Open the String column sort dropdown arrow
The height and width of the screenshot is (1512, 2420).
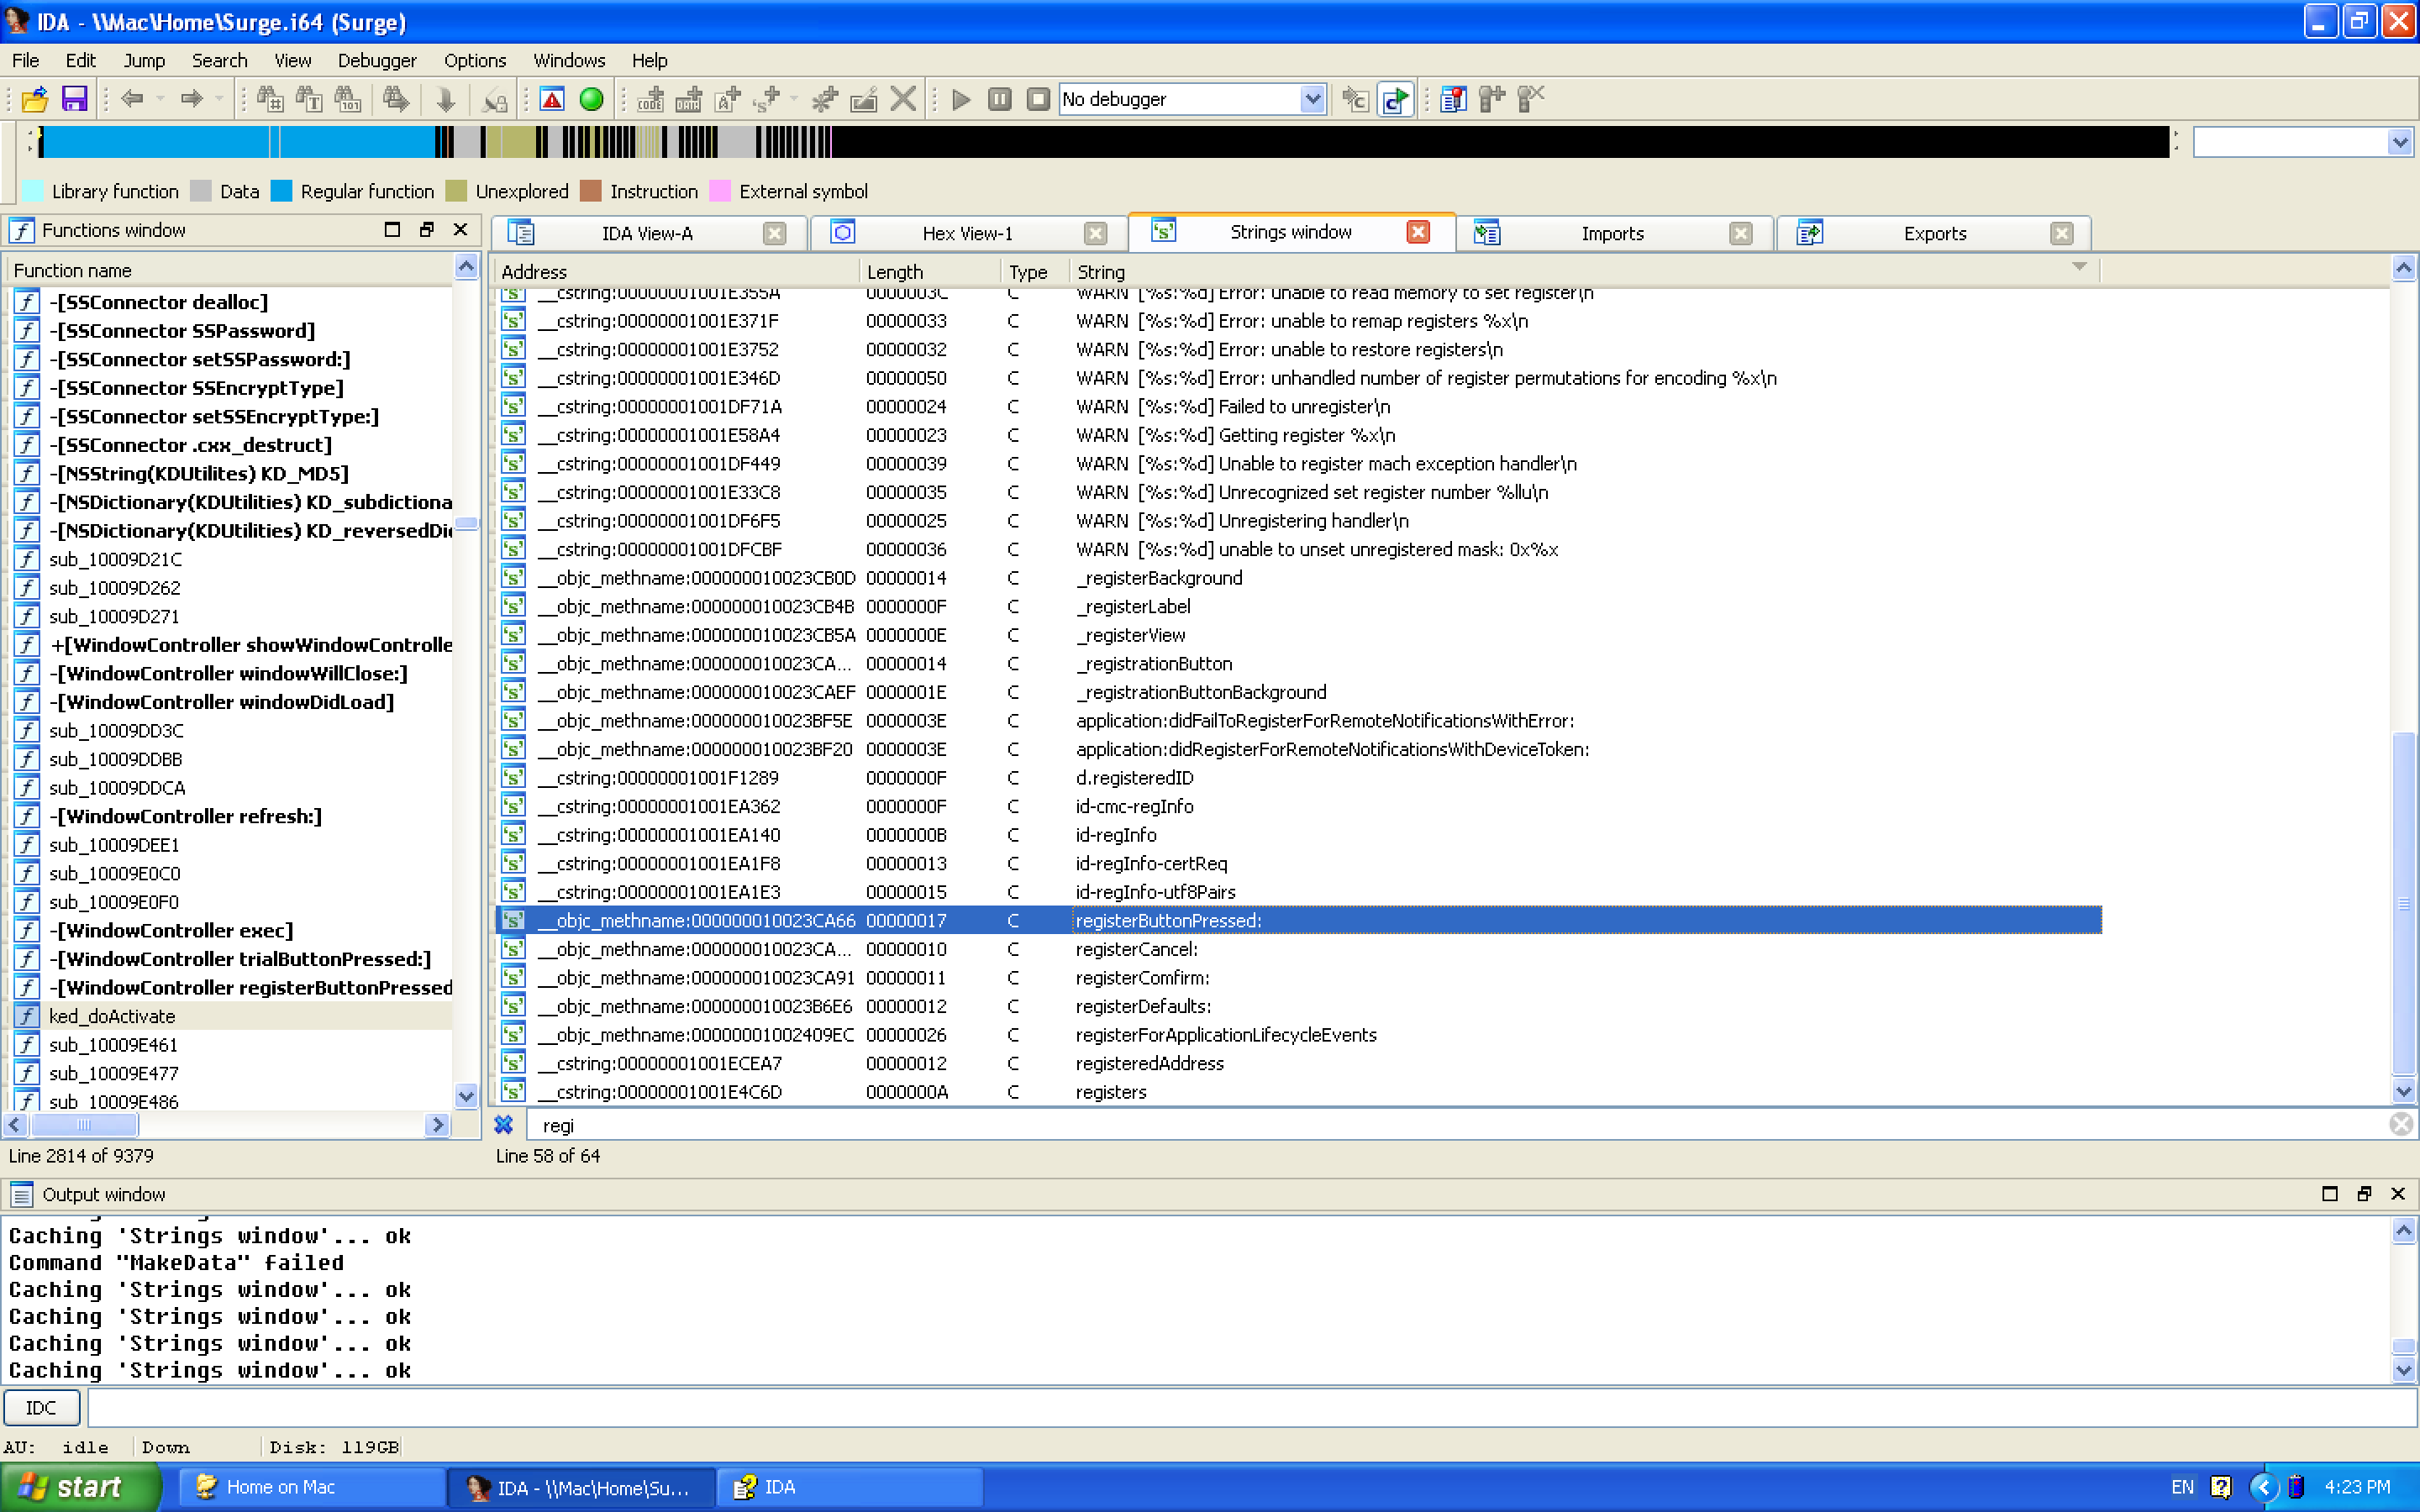2079,270
